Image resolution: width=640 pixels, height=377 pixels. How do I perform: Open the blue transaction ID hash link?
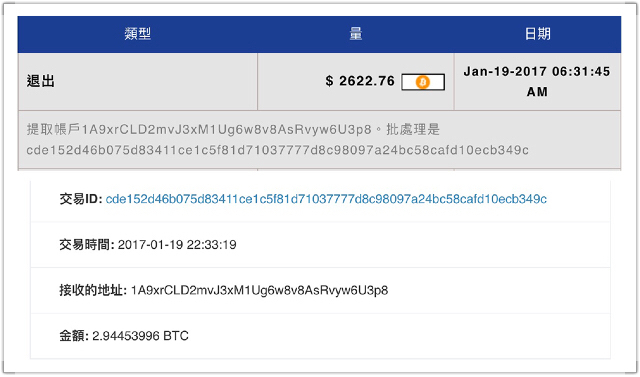326,199
